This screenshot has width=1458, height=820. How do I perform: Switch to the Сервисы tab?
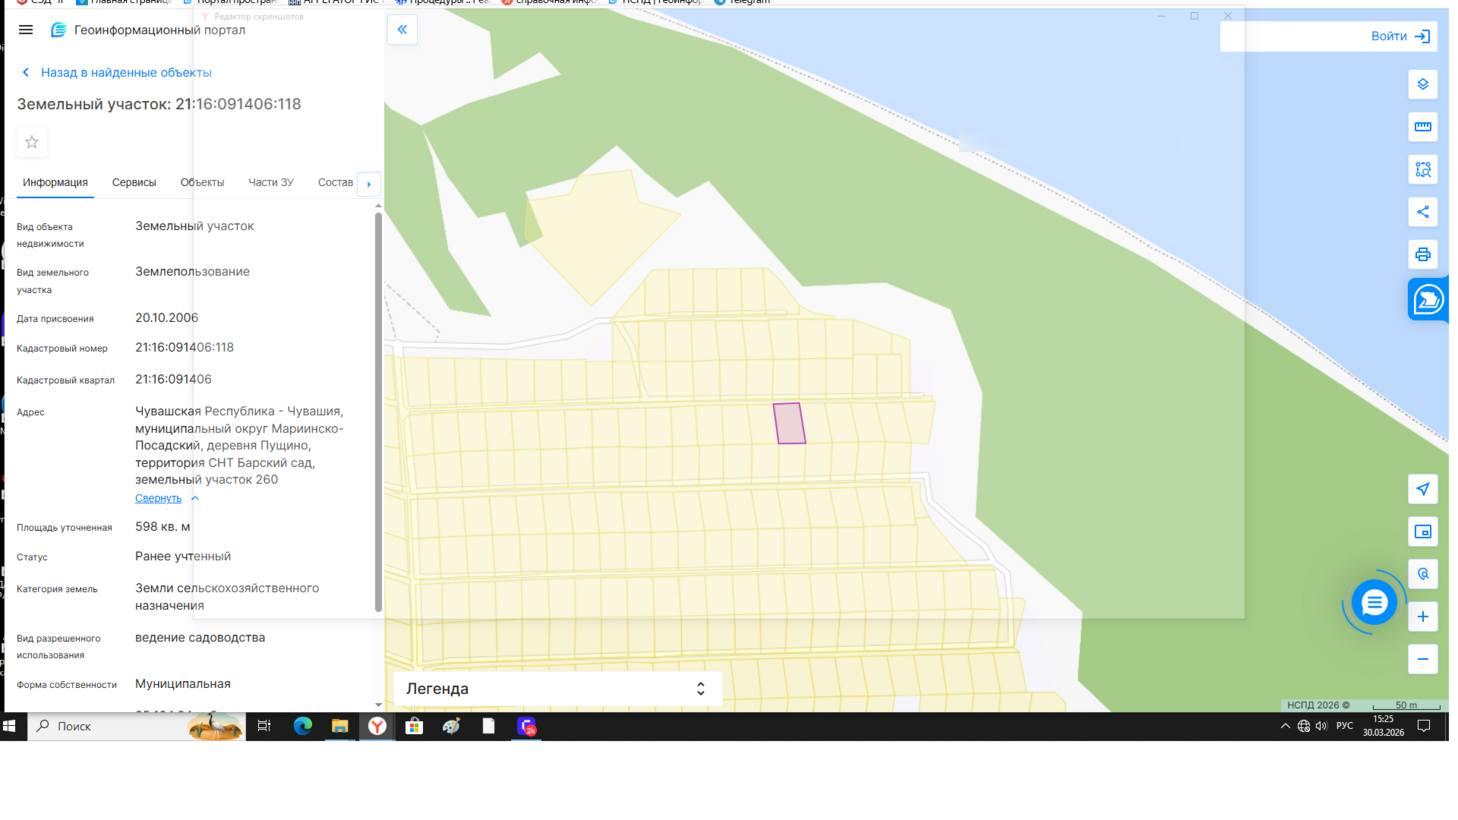pyautogui.click(x=134, y=183)
